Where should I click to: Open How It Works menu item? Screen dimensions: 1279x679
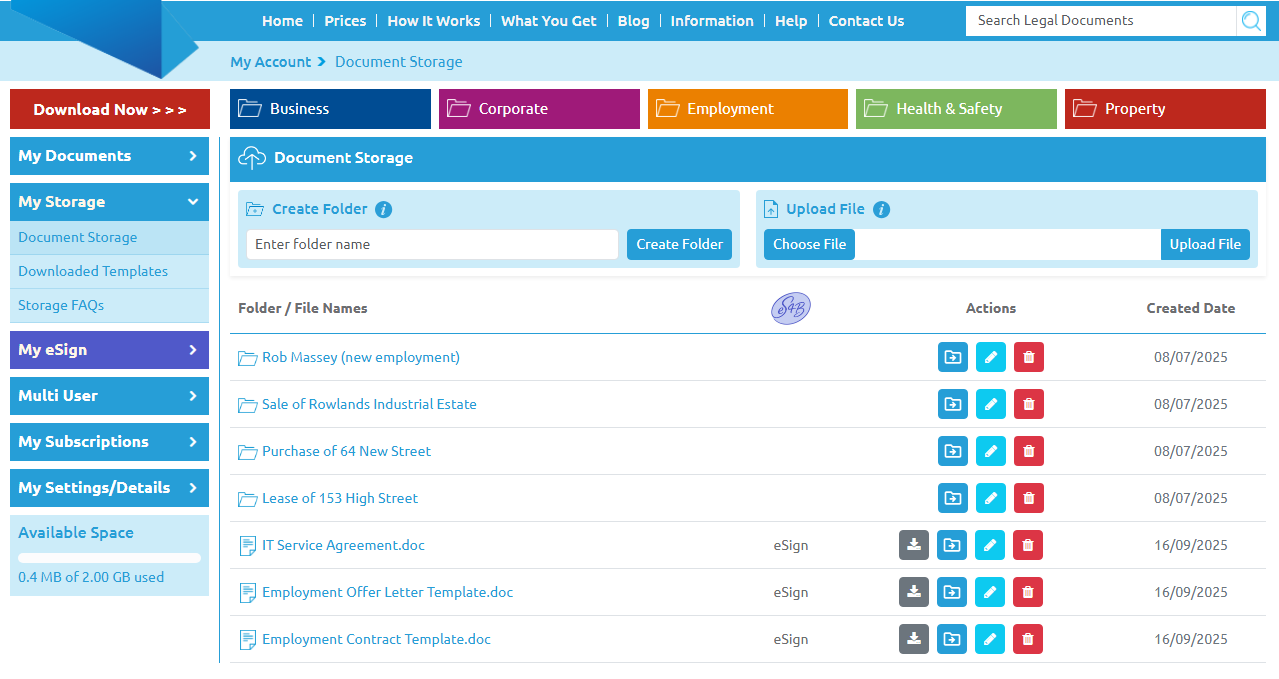[433, 21]
